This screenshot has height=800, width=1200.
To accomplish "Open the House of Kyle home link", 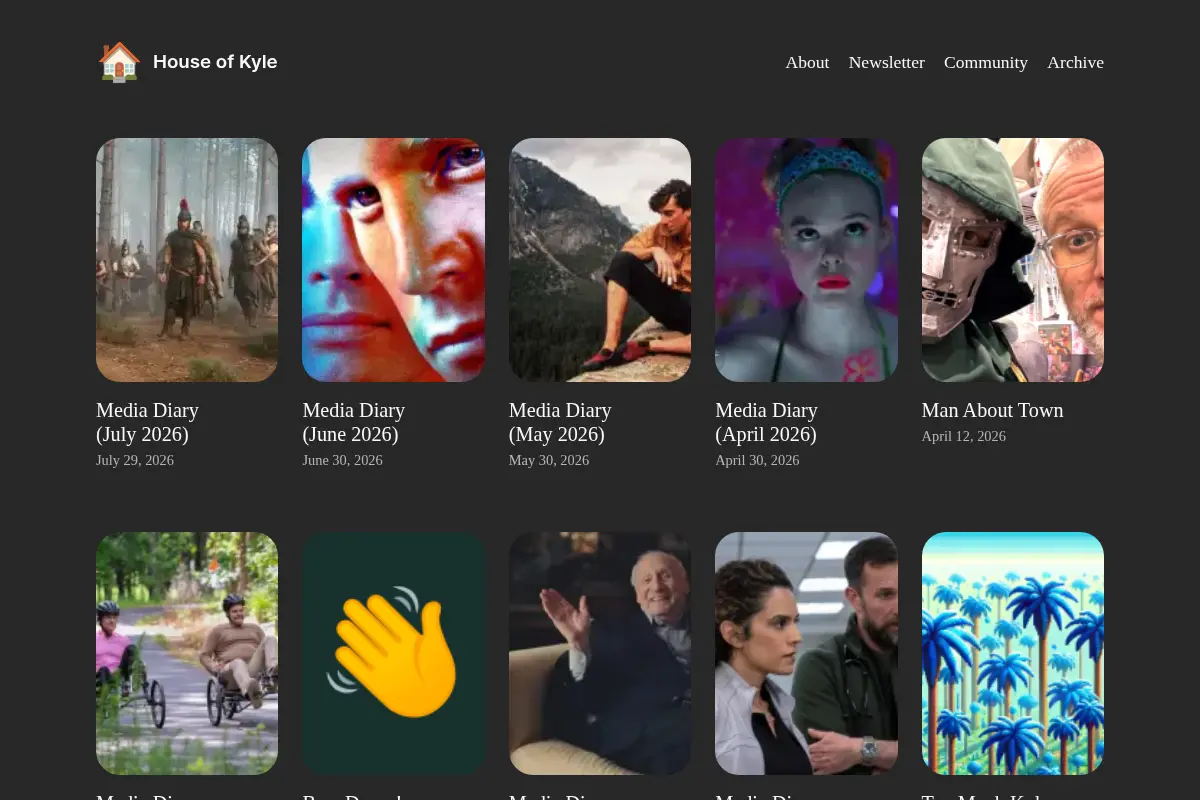I will pyautogui.click(x=215, y=62).
